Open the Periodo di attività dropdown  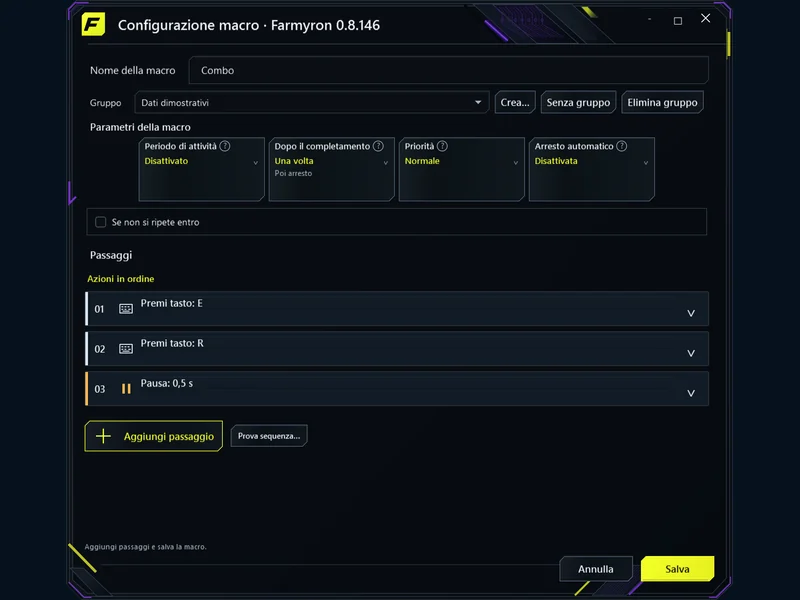click(x=202, y=169)
